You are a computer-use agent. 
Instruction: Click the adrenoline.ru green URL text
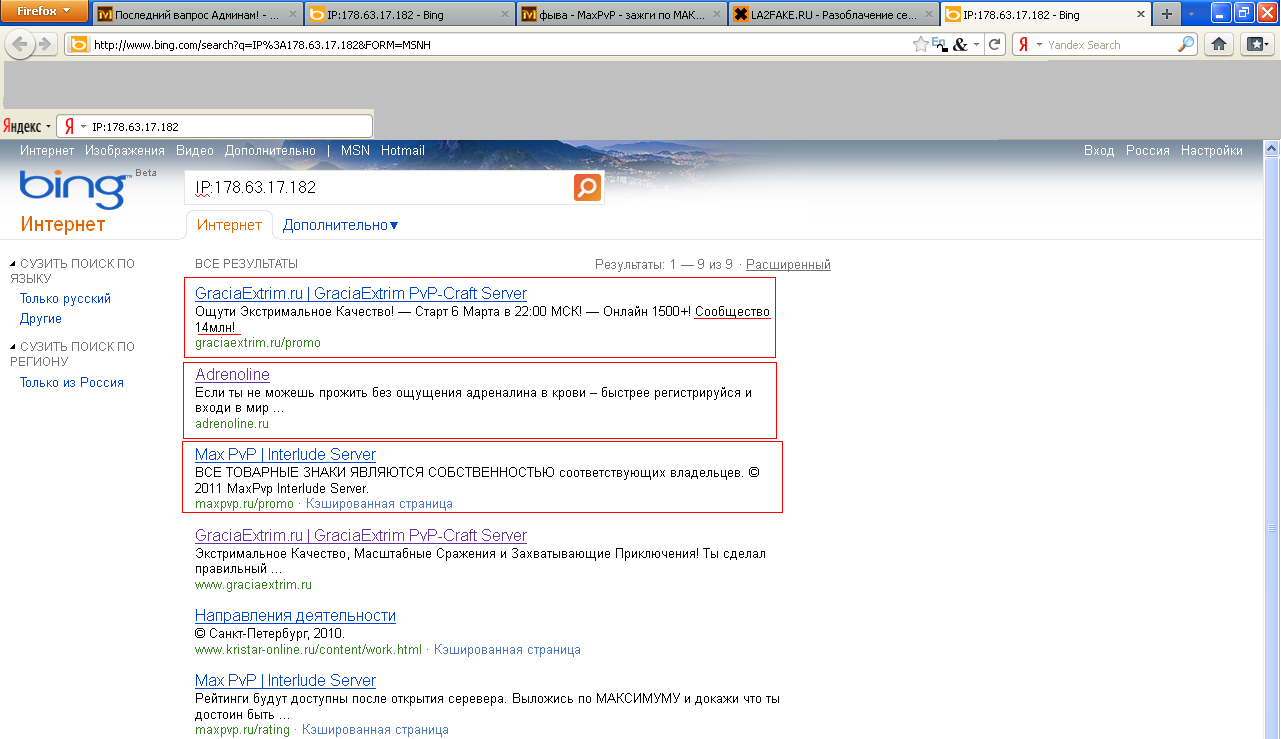click(232, 424)
